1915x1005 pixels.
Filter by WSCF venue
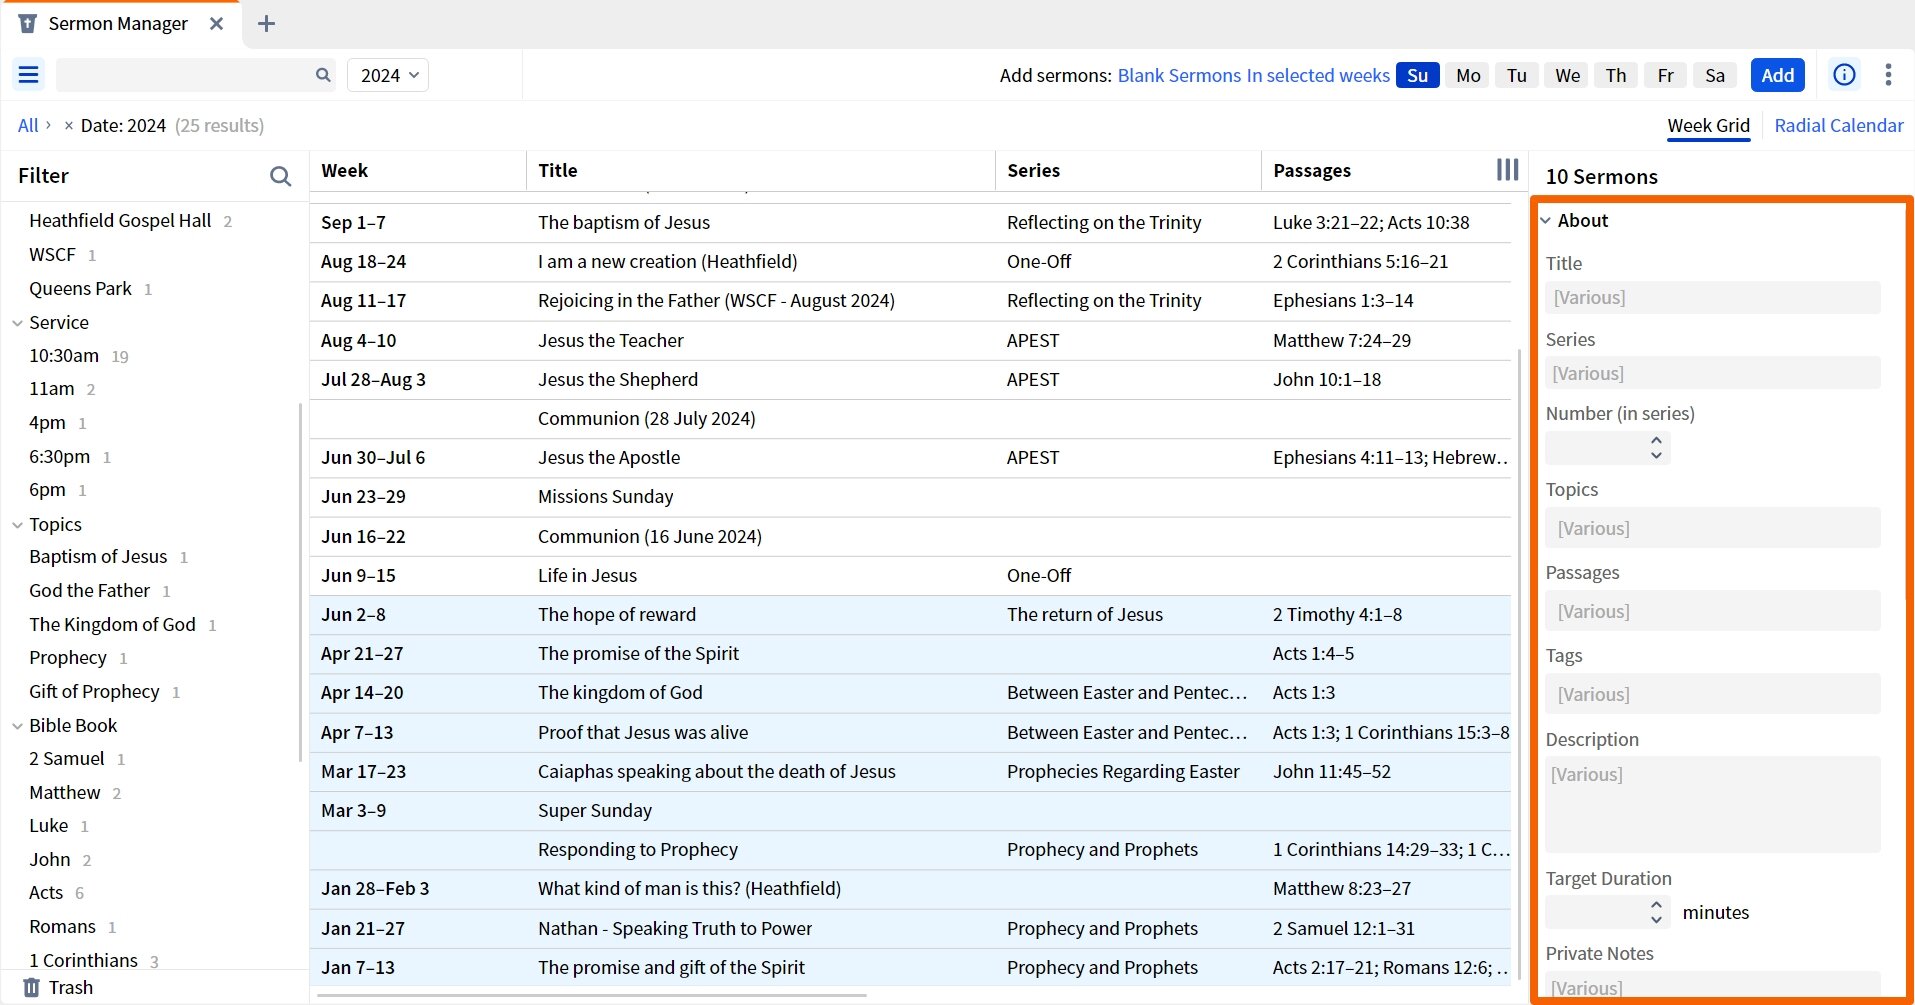(x=52, y=255)
